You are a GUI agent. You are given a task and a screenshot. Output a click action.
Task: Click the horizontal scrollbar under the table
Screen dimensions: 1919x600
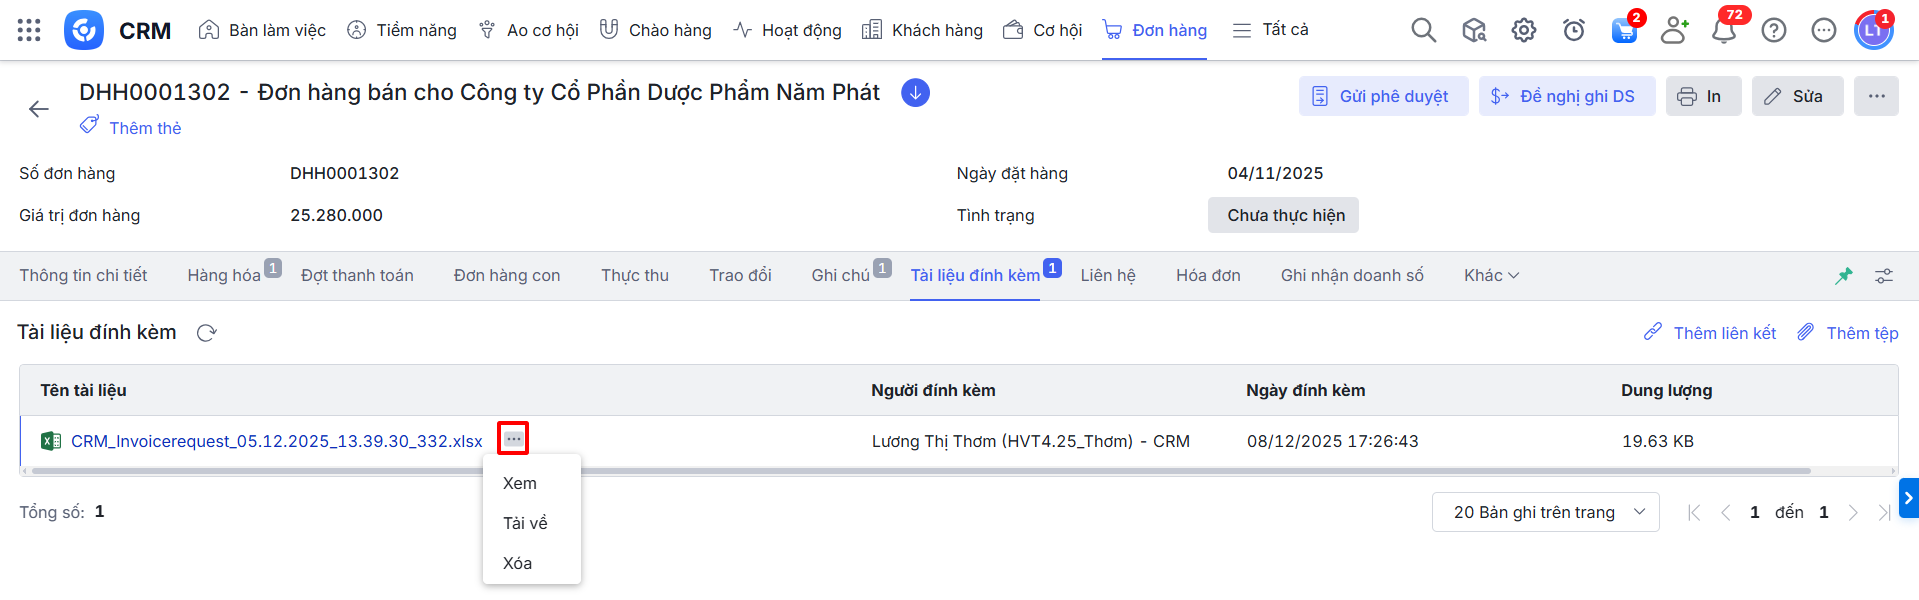coord(920,471)
